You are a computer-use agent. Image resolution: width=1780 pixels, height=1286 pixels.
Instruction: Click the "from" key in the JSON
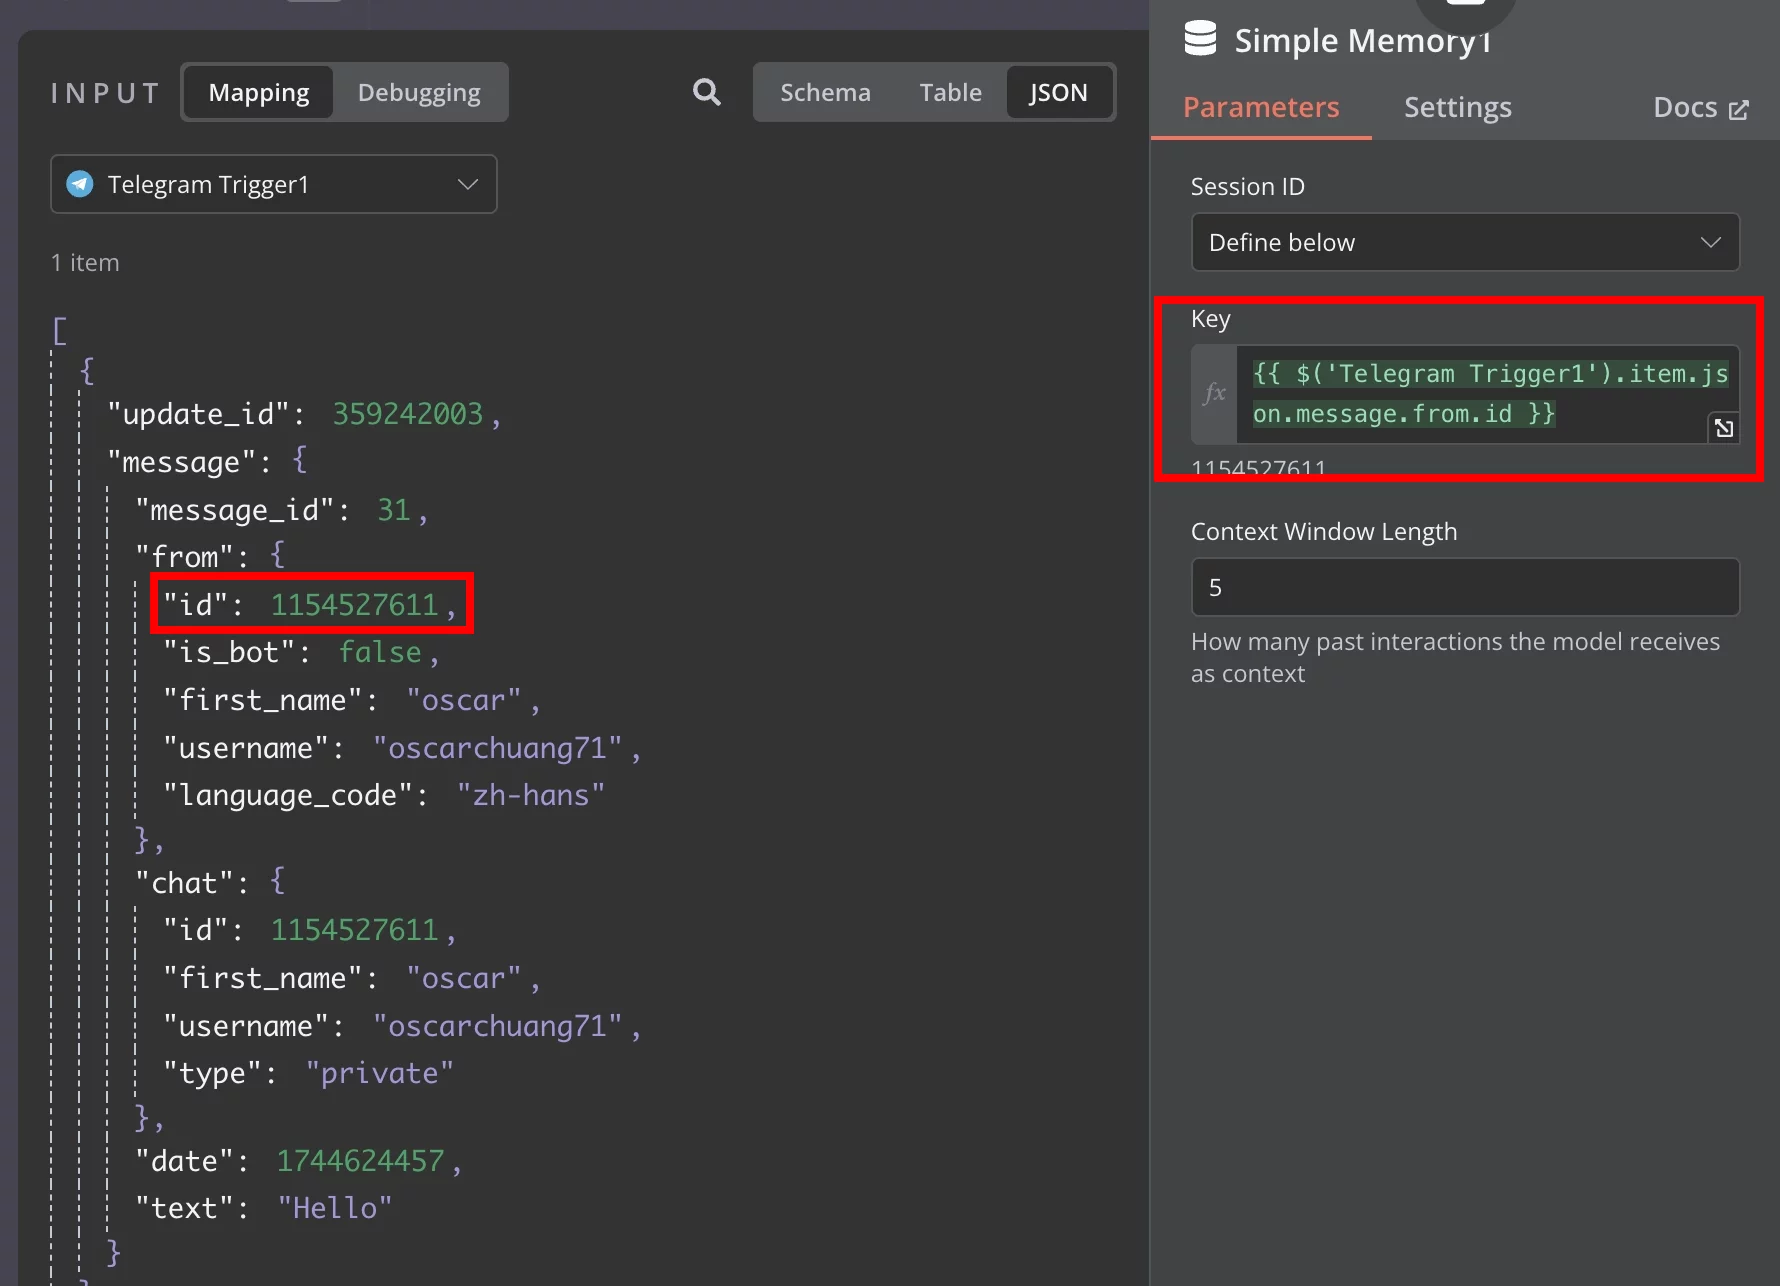point(185,556)
